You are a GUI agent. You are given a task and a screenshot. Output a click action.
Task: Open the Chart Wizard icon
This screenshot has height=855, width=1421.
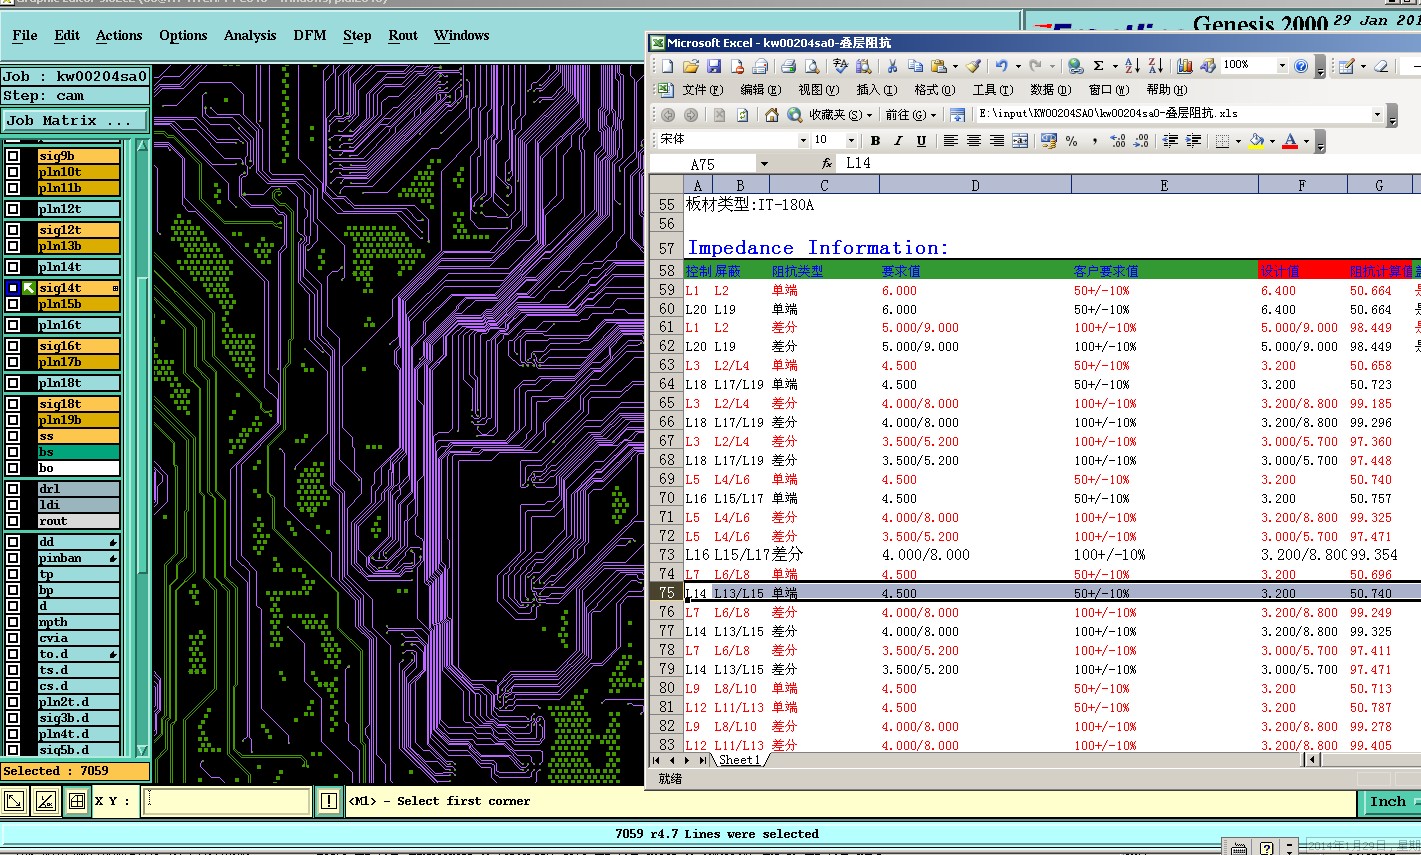pos(1185,66)
